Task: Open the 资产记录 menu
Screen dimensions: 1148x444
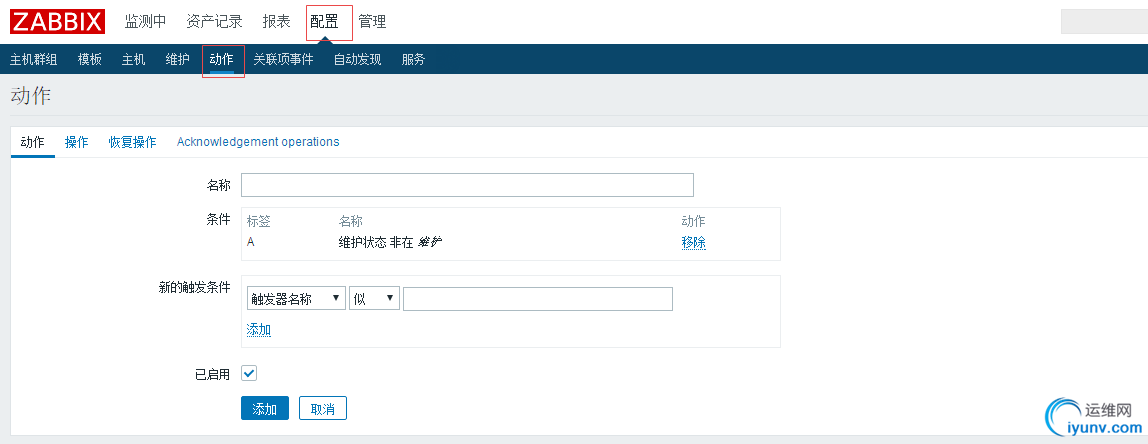Action: tap(214, 21)
